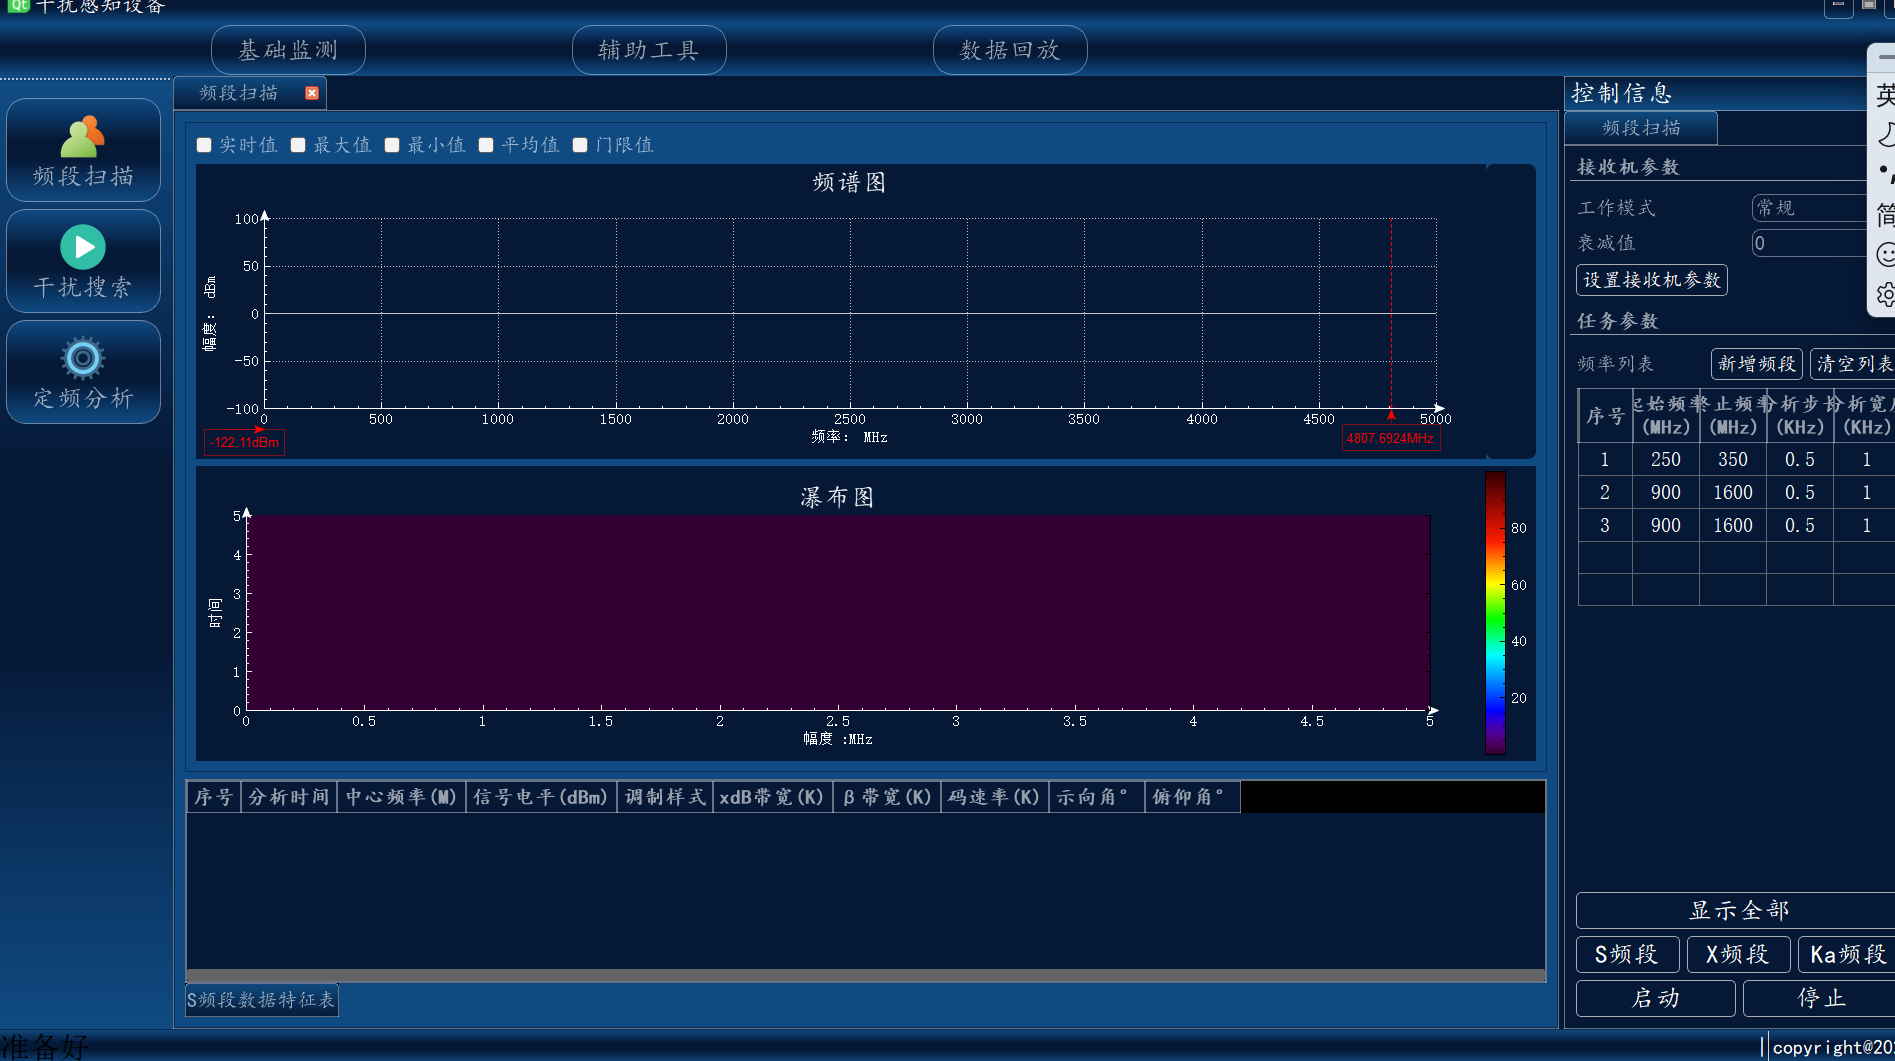Click the 启动 button
This screenshot has width=1895, height=1061.
(x=1655, y=998)
